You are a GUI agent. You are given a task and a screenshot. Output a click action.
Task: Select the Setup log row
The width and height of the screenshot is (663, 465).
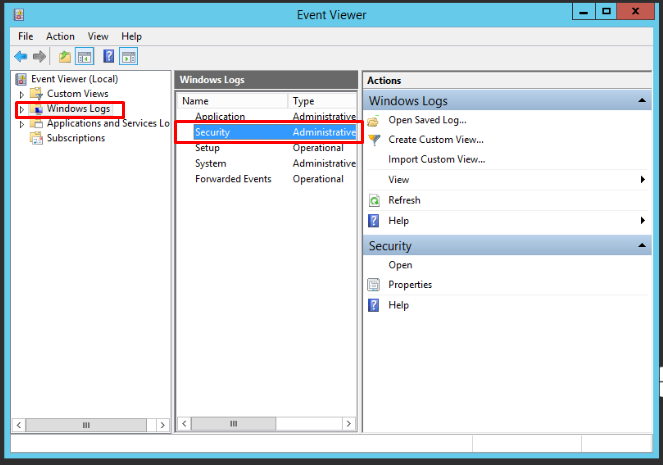(267, 148)
